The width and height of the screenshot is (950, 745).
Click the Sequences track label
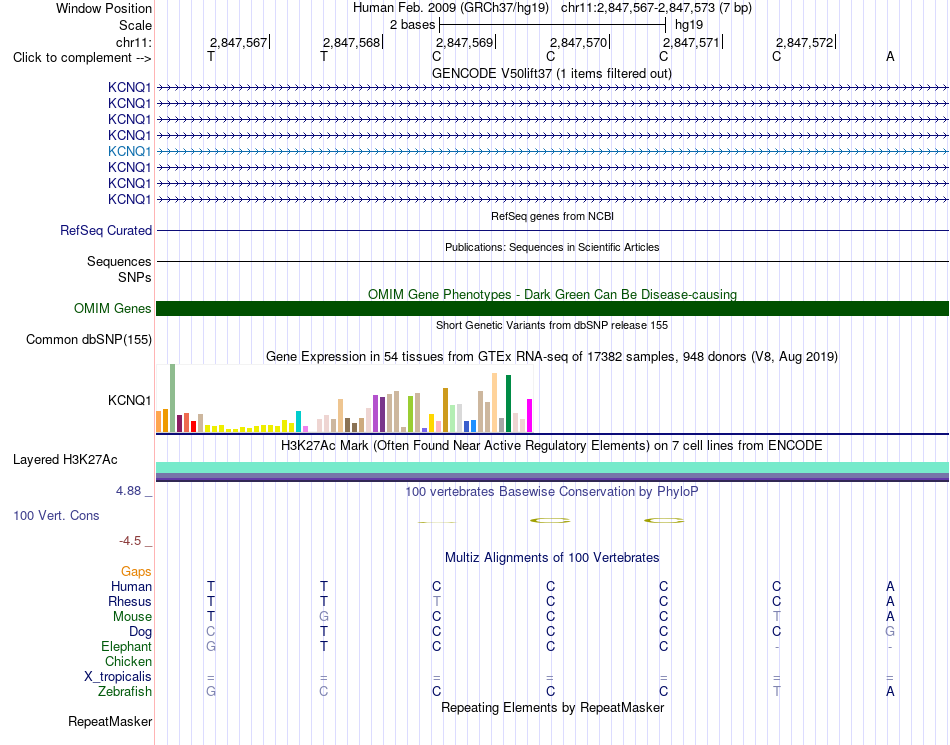click(119, 262)
